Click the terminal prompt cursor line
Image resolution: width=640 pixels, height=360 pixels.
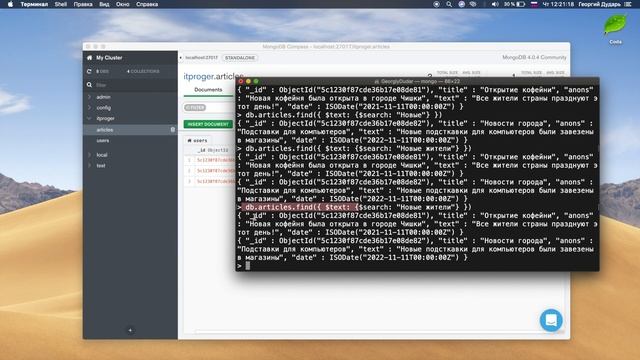[417, 266]
